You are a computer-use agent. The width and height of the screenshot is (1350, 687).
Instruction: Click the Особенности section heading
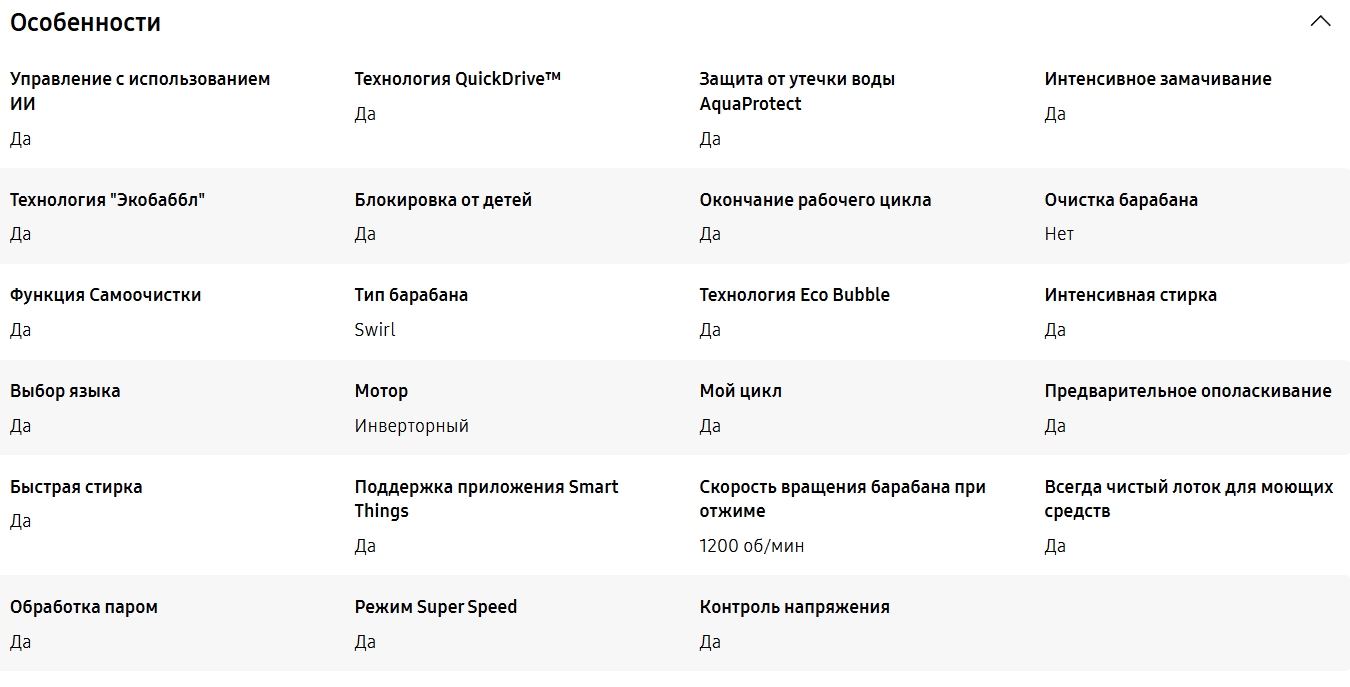click(85, 22)
